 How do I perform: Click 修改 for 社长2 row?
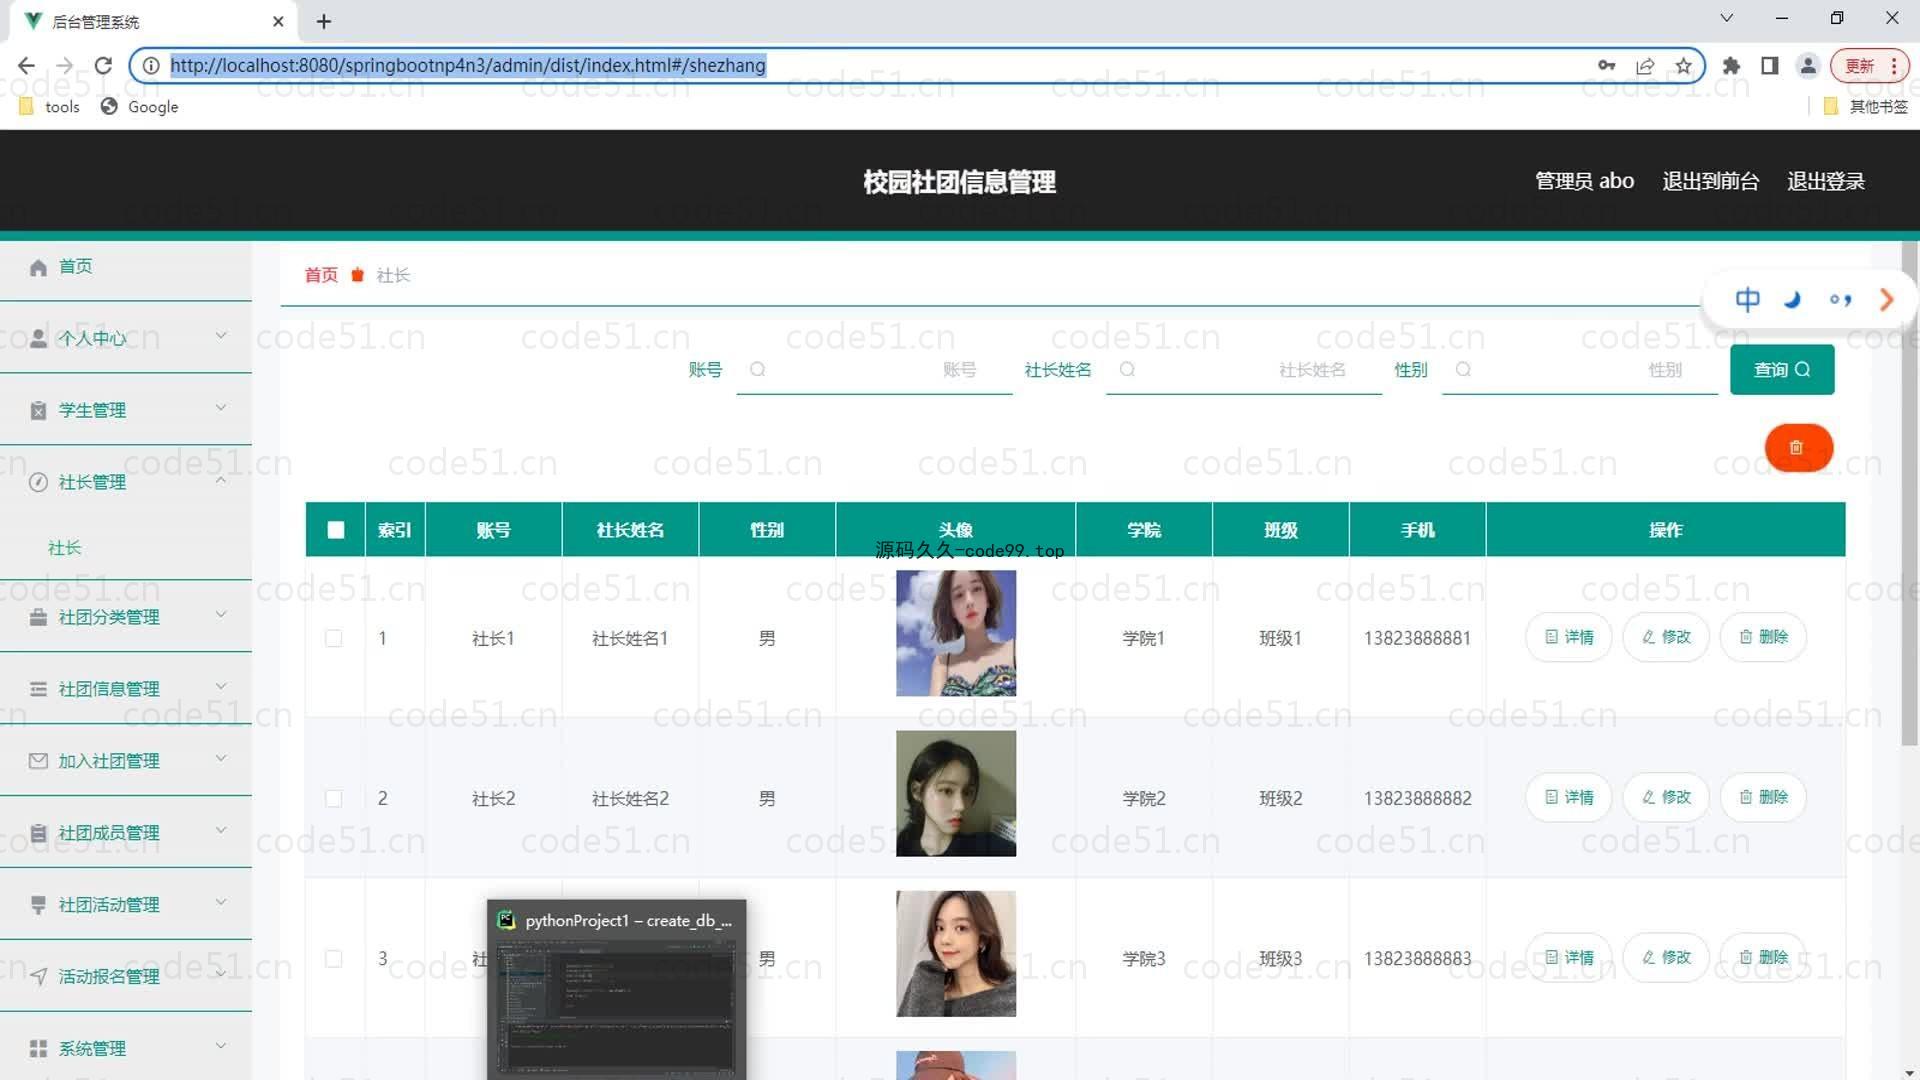pyautogui.click(x=1666, y=797)
